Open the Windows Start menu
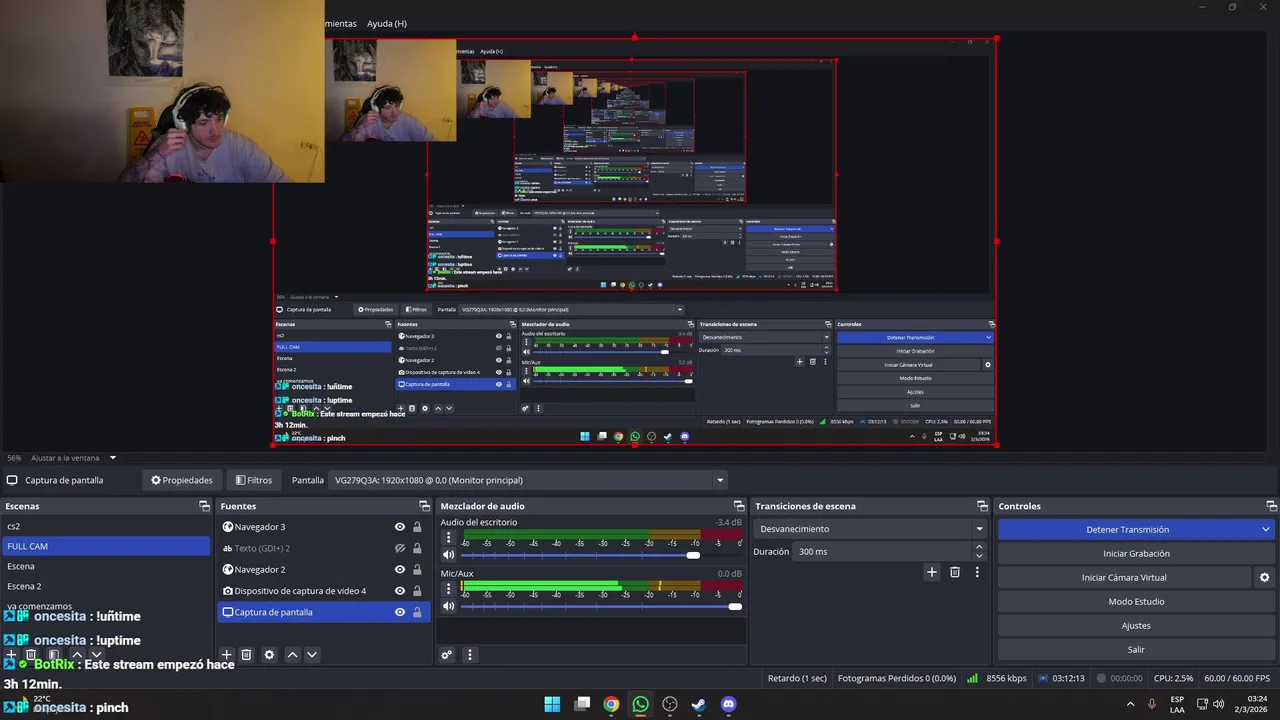Viewport: 1280px width, 720px height. pos(552,704)
